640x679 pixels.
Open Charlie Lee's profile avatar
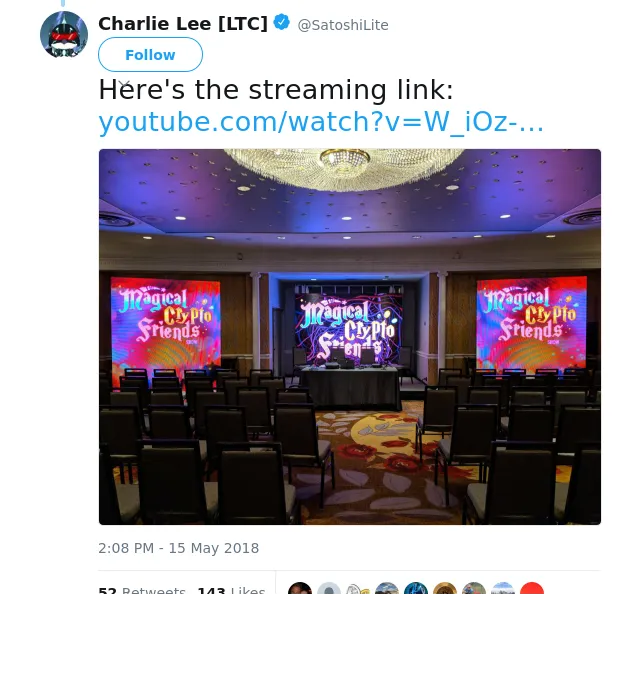pos(64,35)
